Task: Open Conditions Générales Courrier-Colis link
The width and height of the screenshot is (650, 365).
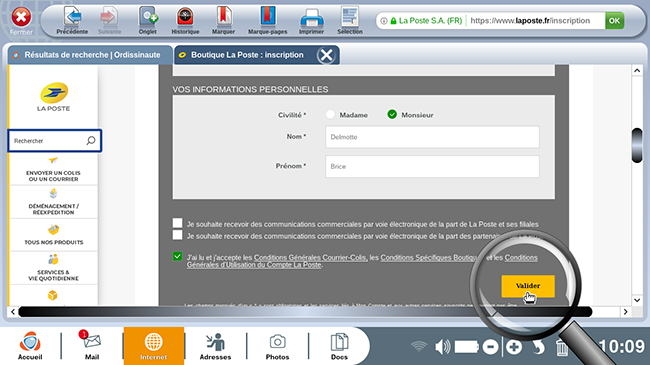Action: pos(310,258)
